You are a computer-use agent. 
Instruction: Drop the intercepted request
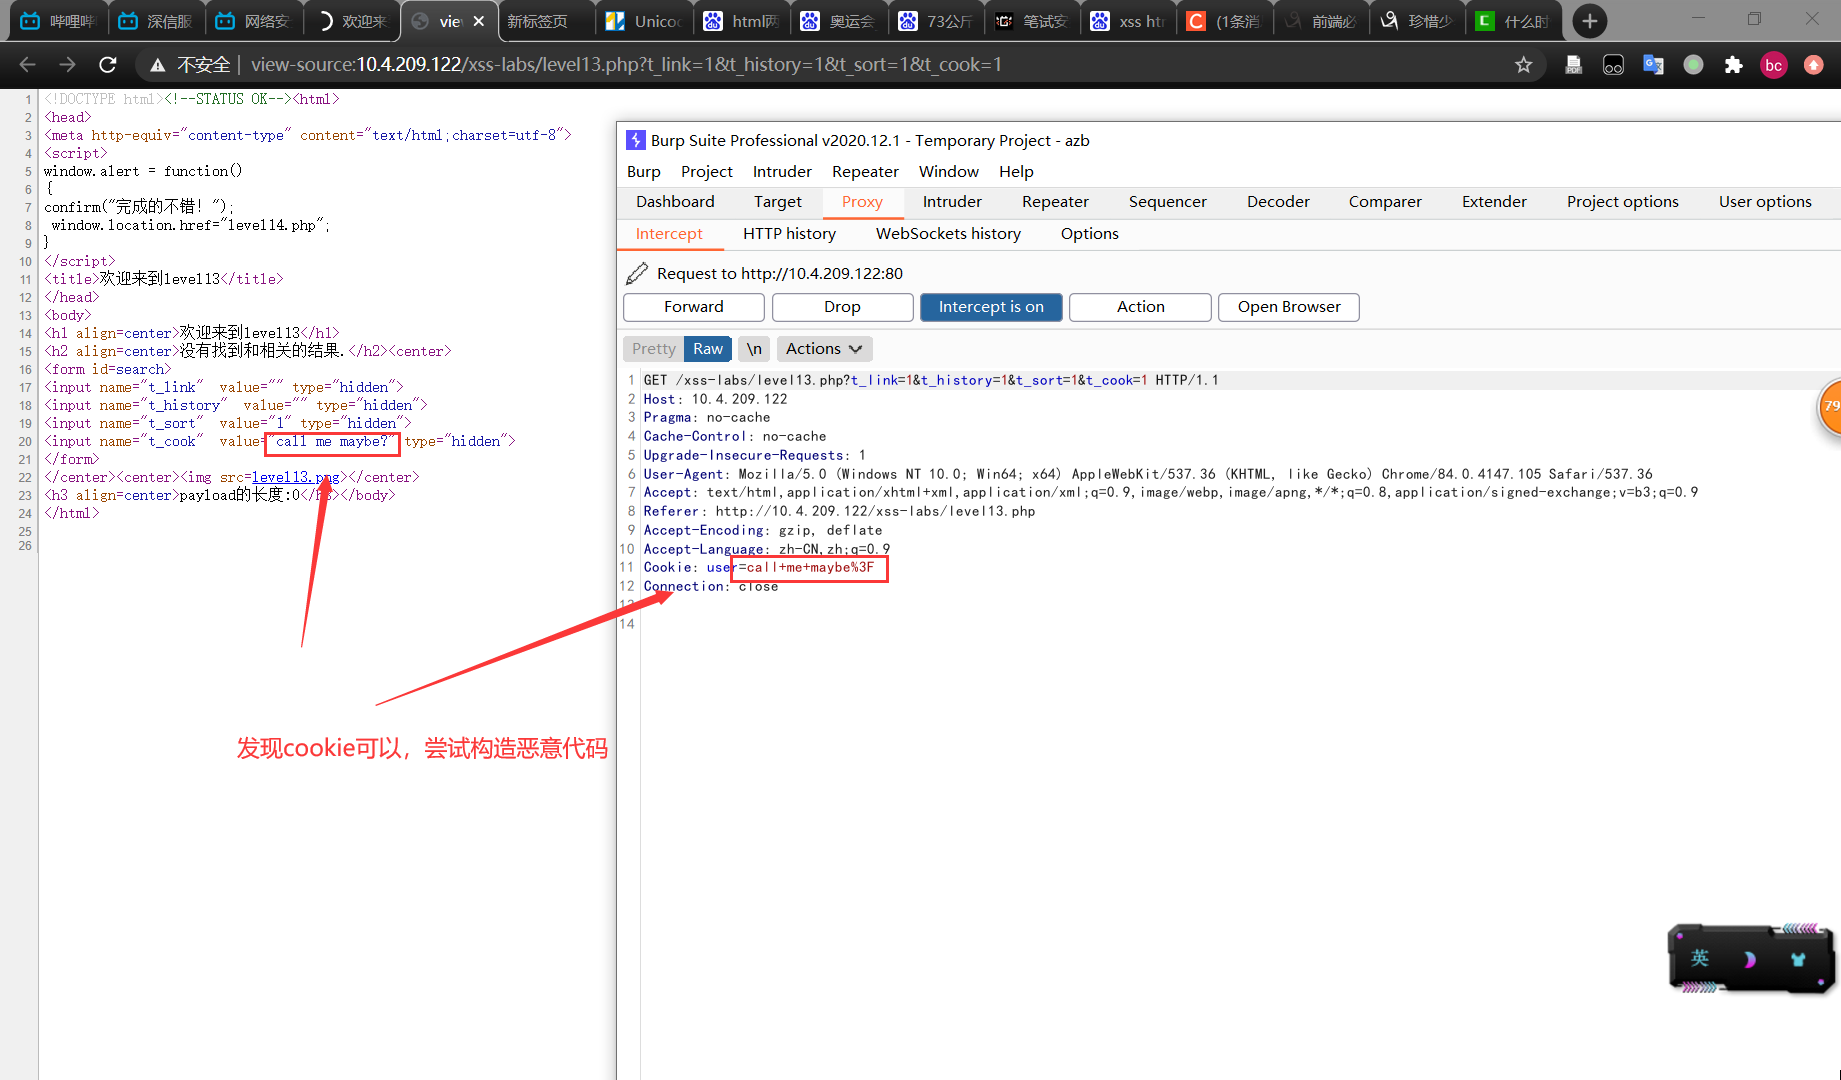pos(842,307)
